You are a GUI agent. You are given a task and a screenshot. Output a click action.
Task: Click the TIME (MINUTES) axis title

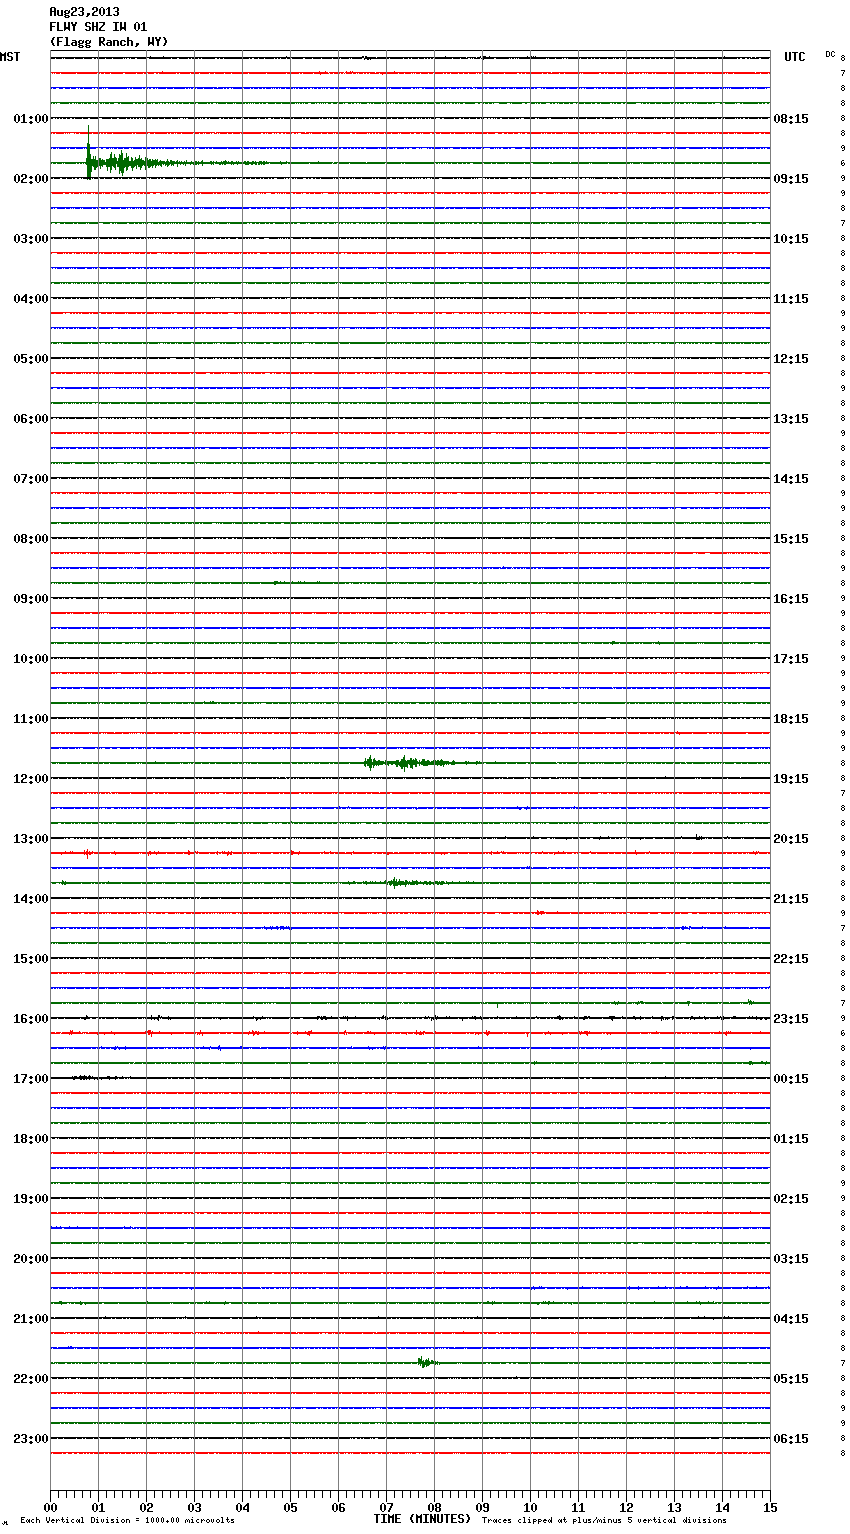pos(422,1519)
